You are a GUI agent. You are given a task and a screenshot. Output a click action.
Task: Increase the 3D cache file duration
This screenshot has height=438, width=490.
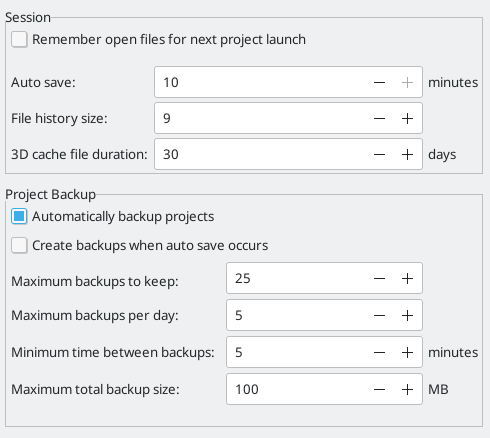click(x=407, y=154)
